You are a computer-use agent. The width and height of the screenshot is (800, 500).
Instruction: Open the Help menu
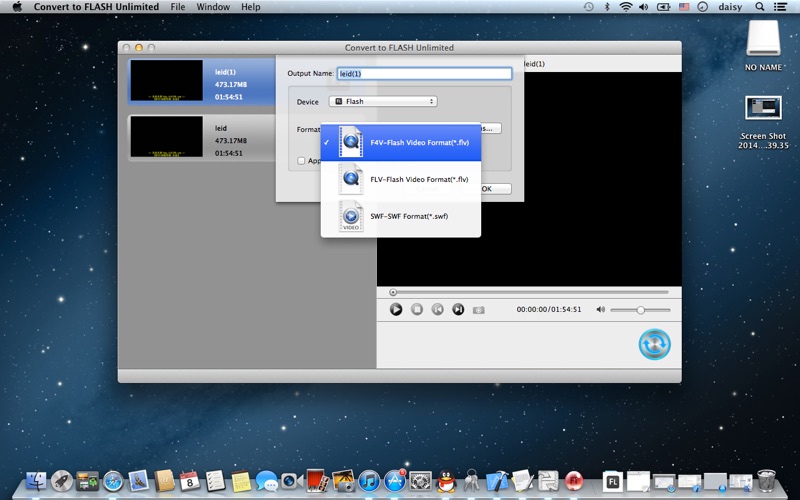click(251, 7)
